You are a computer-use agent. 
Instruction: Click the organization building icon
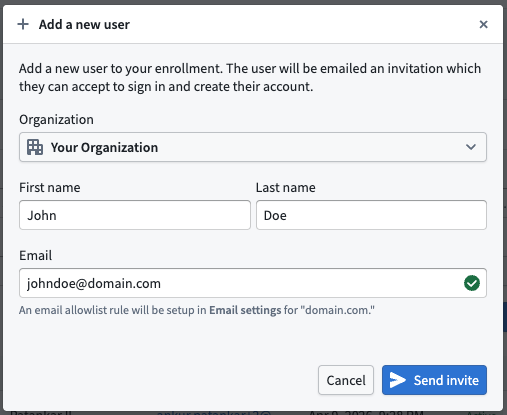click(x=35, y=147)
